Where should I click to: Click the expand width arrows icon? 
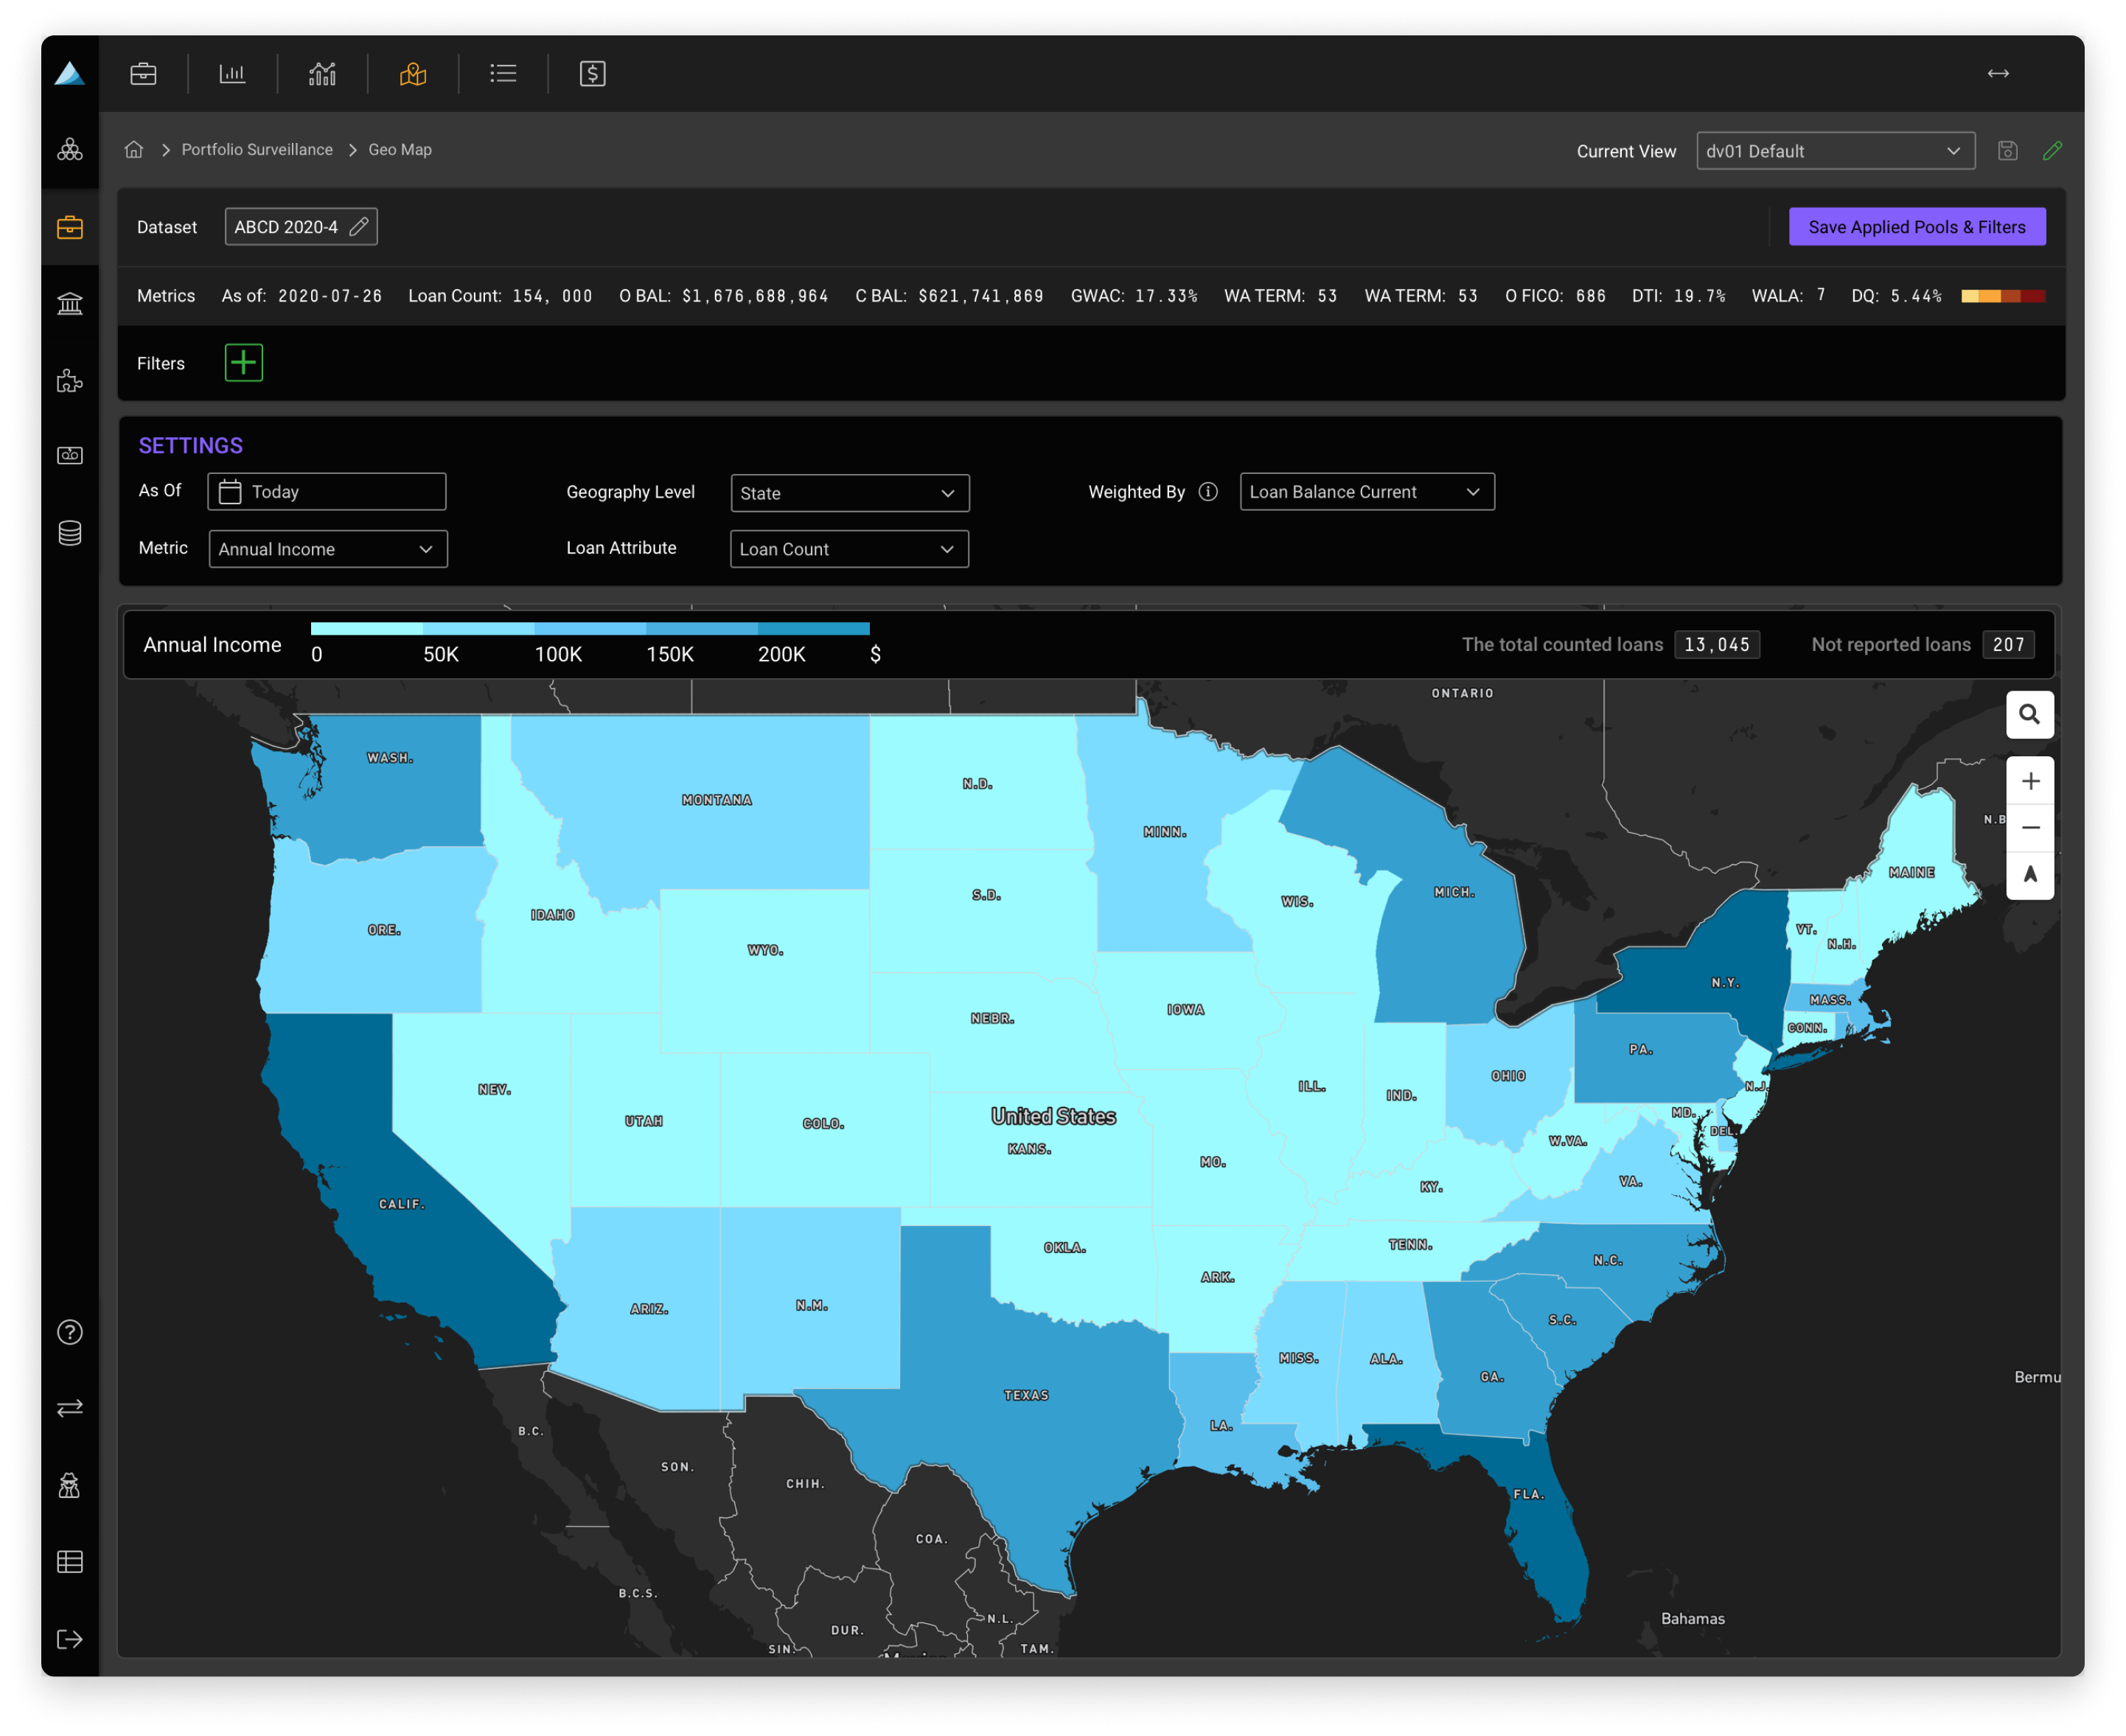(x=1997, y=73)
